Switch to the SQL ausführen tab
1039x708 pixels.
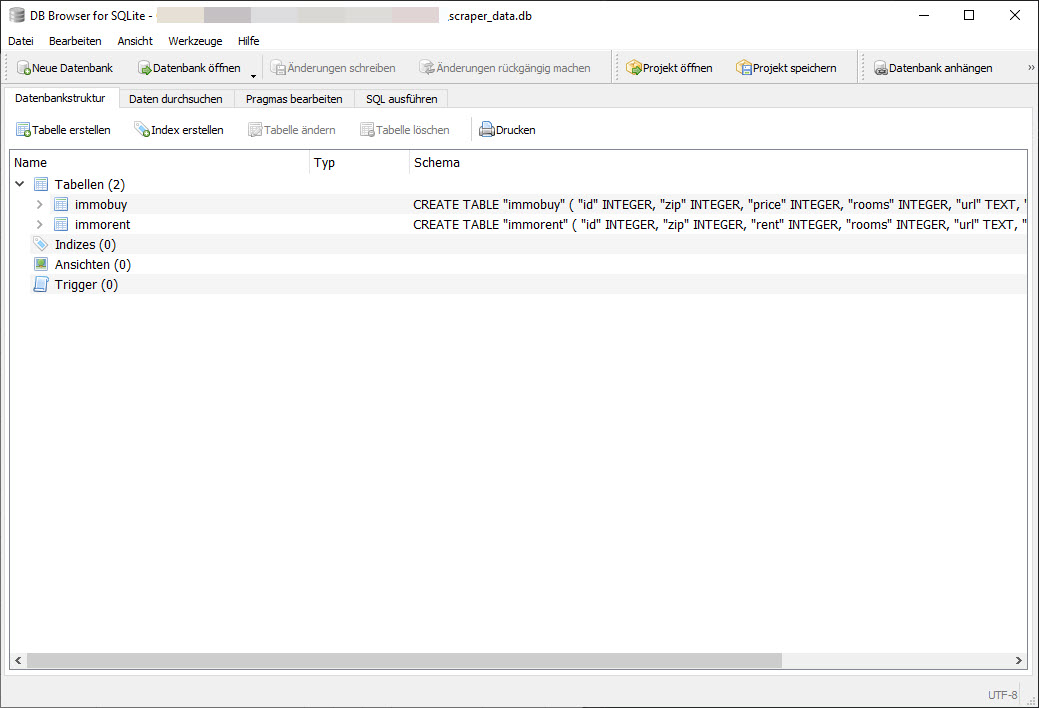point(401,99)
